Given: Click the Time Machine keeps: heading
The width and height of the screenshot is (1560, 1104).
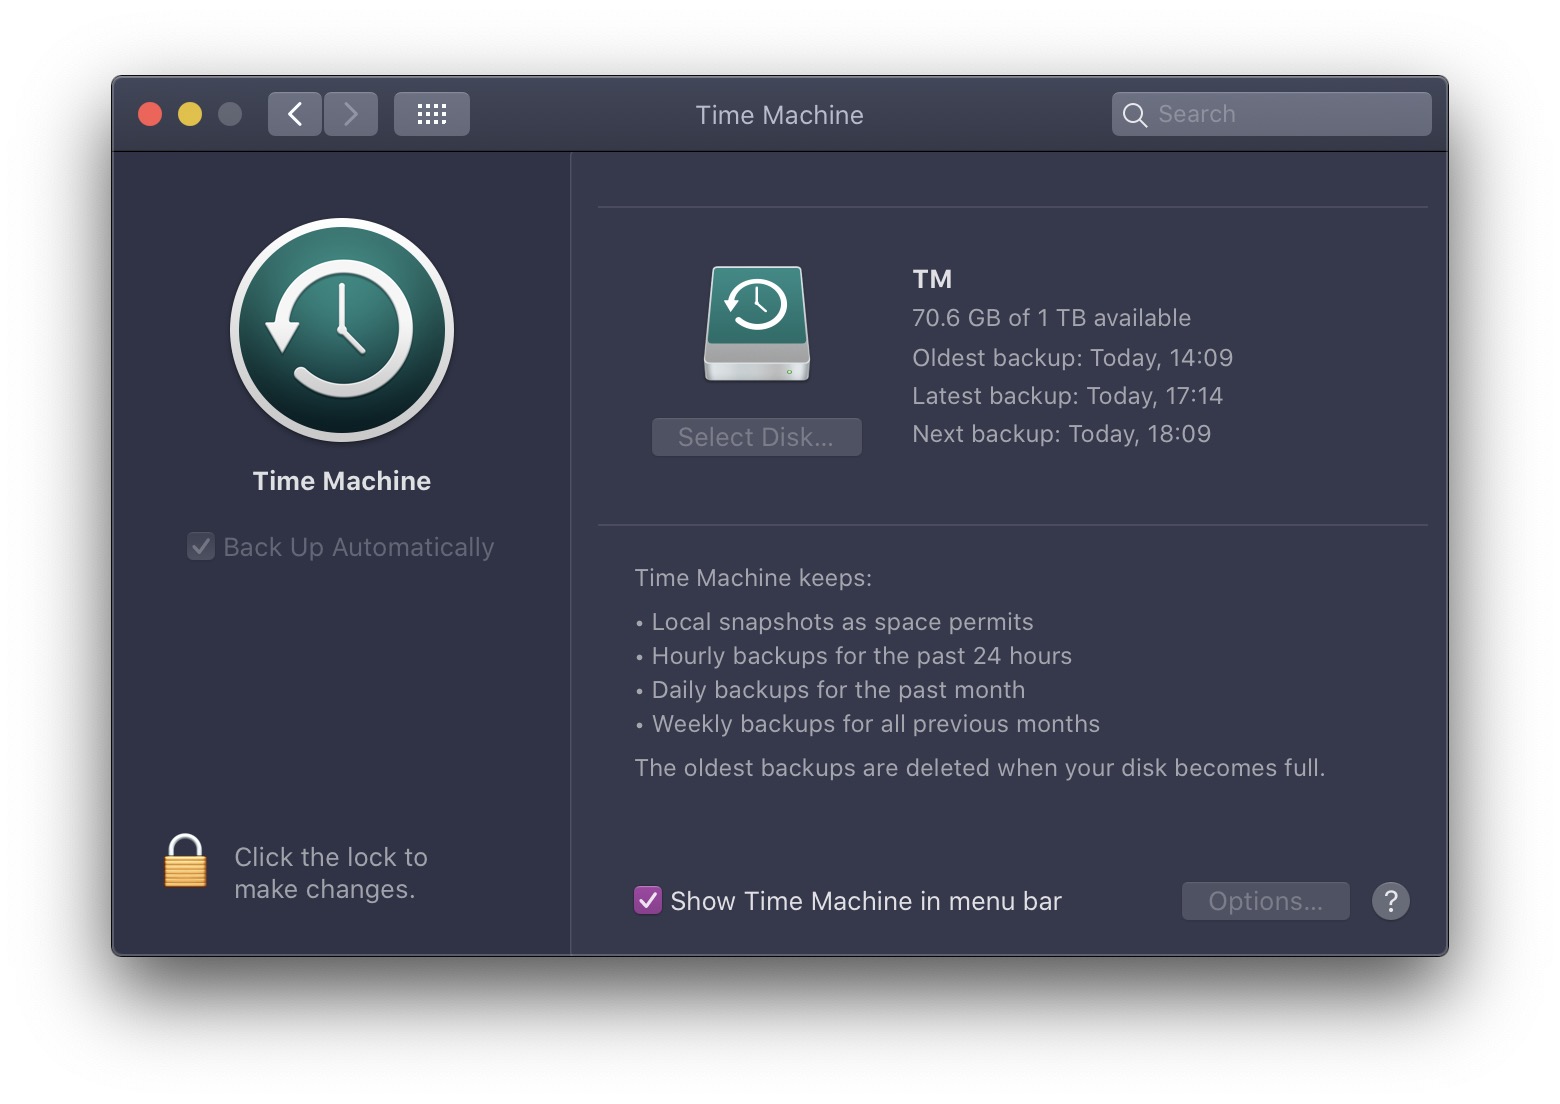Looking at the screenshot, I should [x=754, y=578].
